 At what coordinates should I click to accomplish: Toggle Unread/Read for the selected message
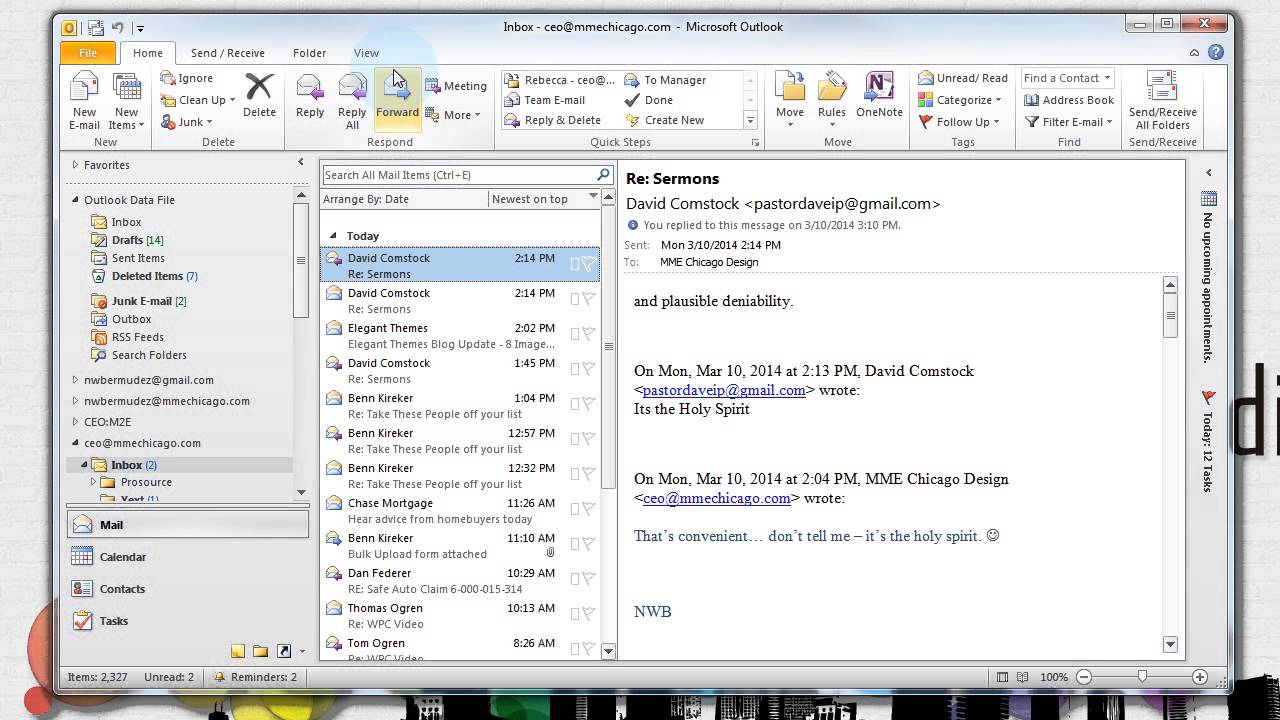click(x=962, y=78)
